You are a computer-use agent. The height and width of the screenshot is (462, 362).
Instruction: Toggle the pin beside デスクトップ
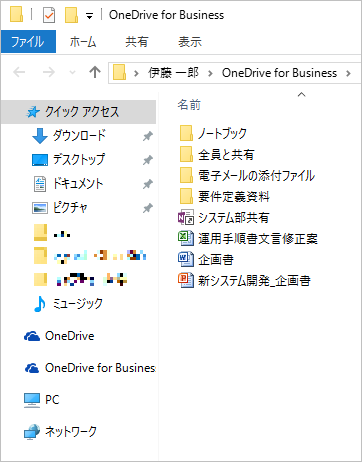148,160
